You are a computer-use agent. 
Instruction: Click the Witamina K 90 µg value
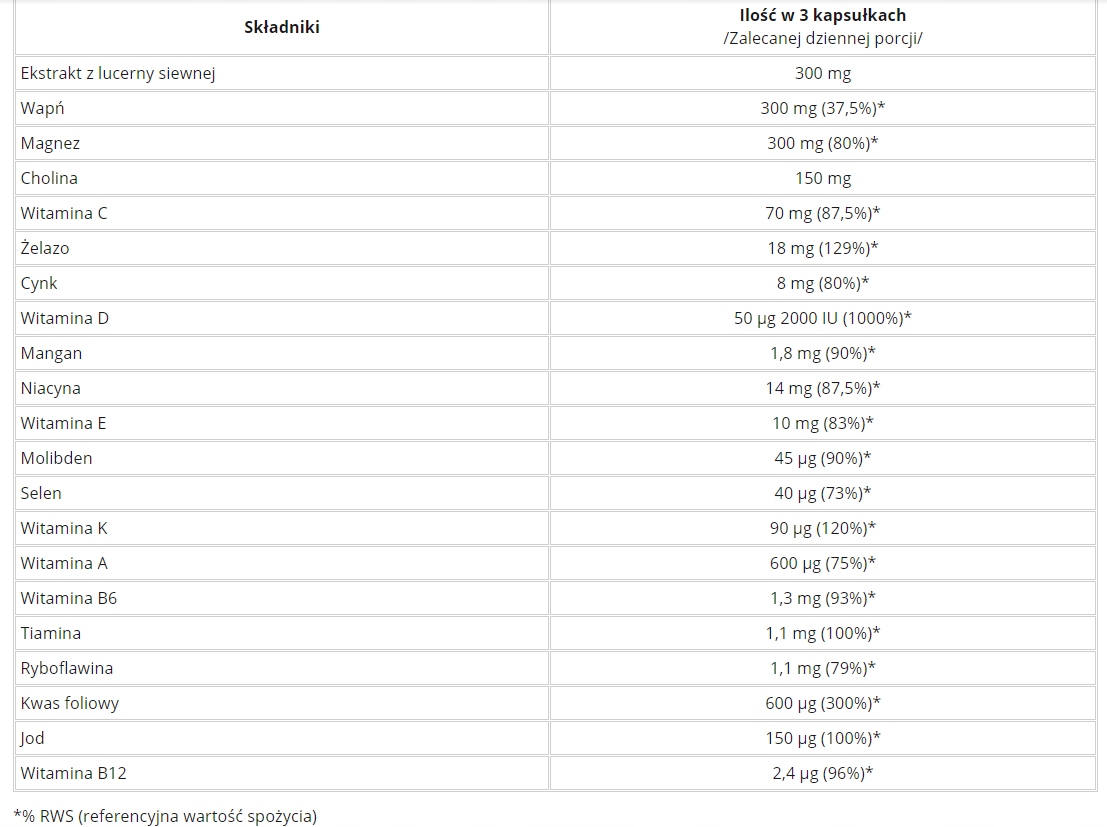[x=822, y=528]
